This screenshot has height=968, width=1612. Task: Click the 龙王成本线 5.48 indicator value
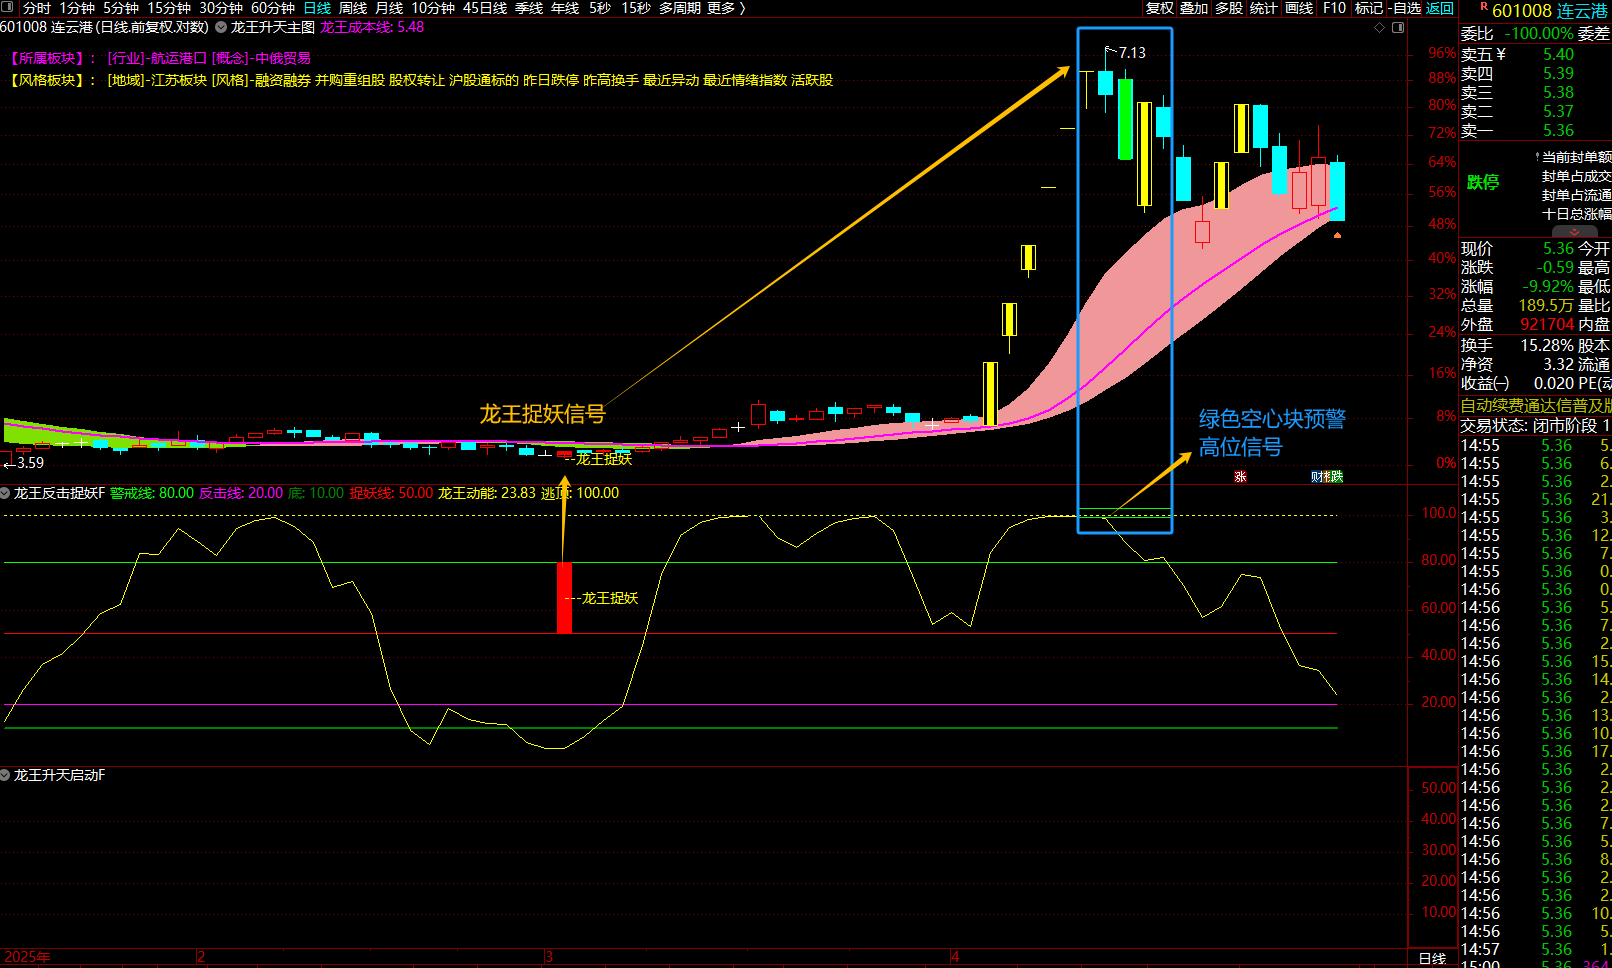pyautogui.click(x=372, y=27)
